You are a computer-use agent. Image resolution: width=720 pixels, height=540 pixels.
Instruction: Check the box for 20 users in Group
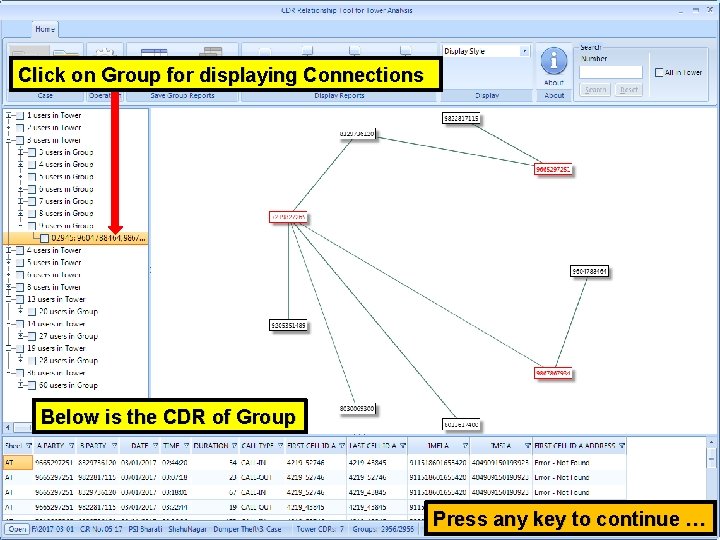tap(32, 312)
